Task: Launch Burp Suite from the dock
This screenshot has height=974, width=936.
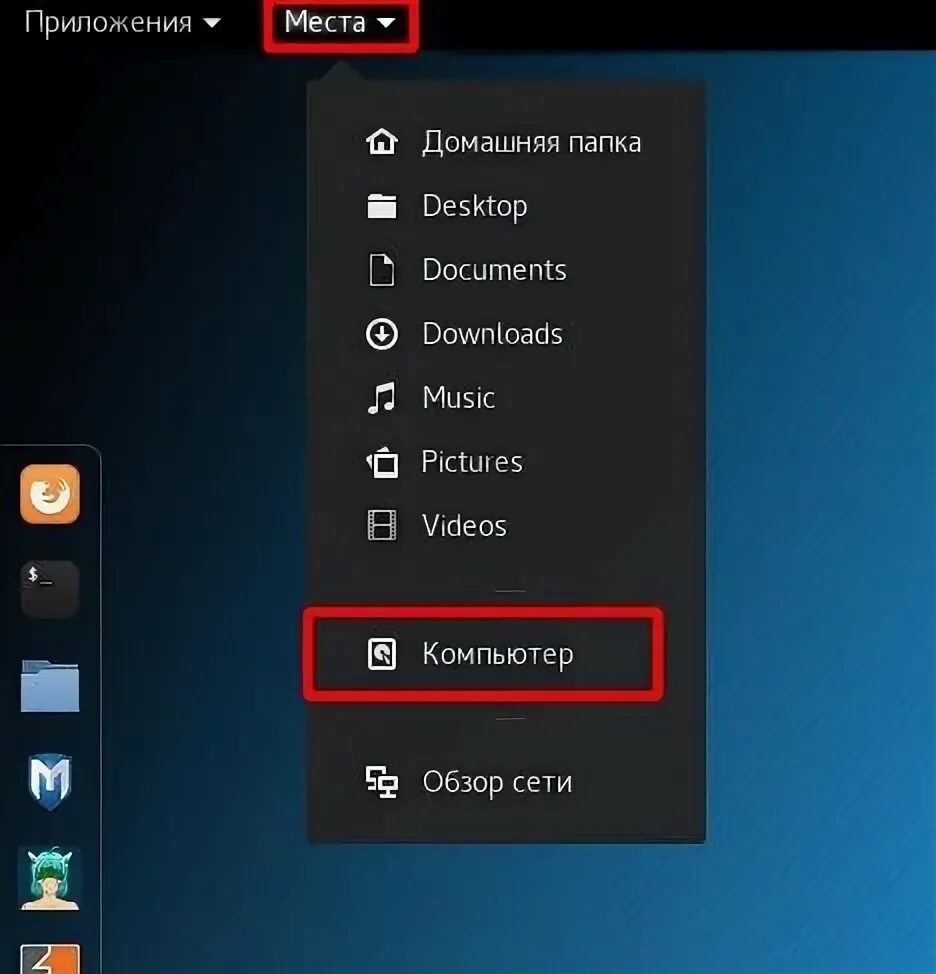Action: (50, 958)
